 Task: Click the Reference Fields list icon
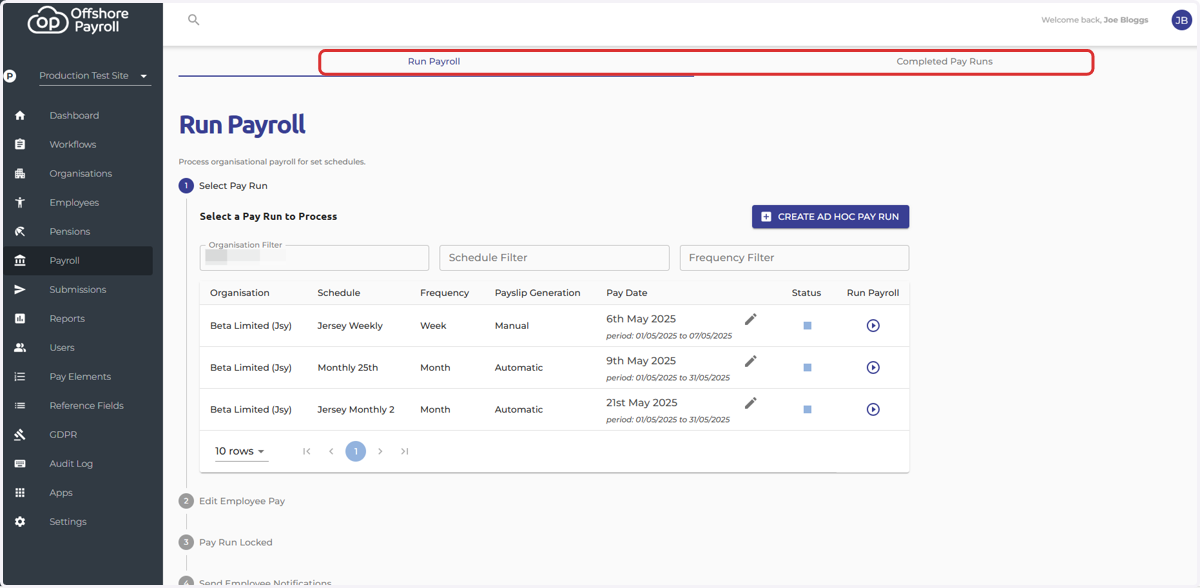tap(20, 405)
